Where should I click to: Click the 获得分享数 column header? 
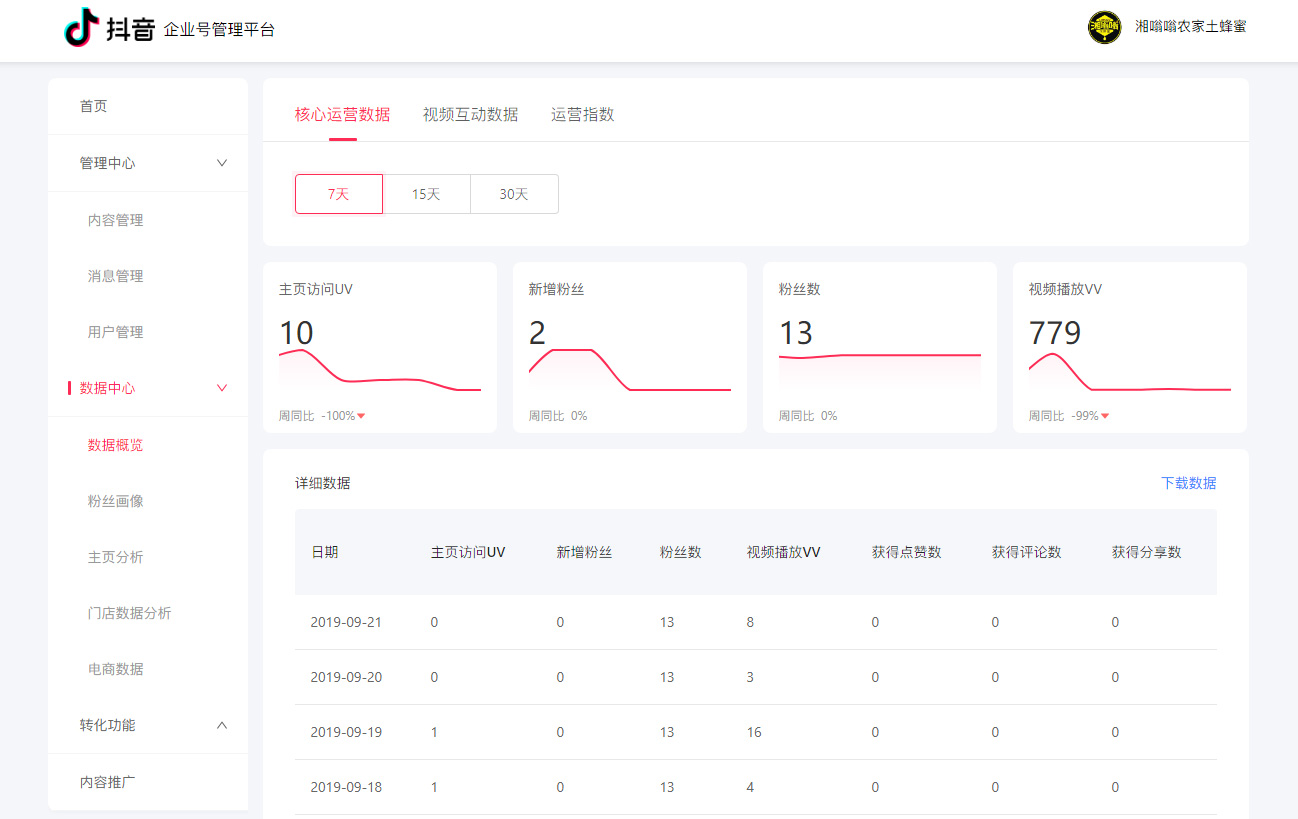[x=1146, y=552]
